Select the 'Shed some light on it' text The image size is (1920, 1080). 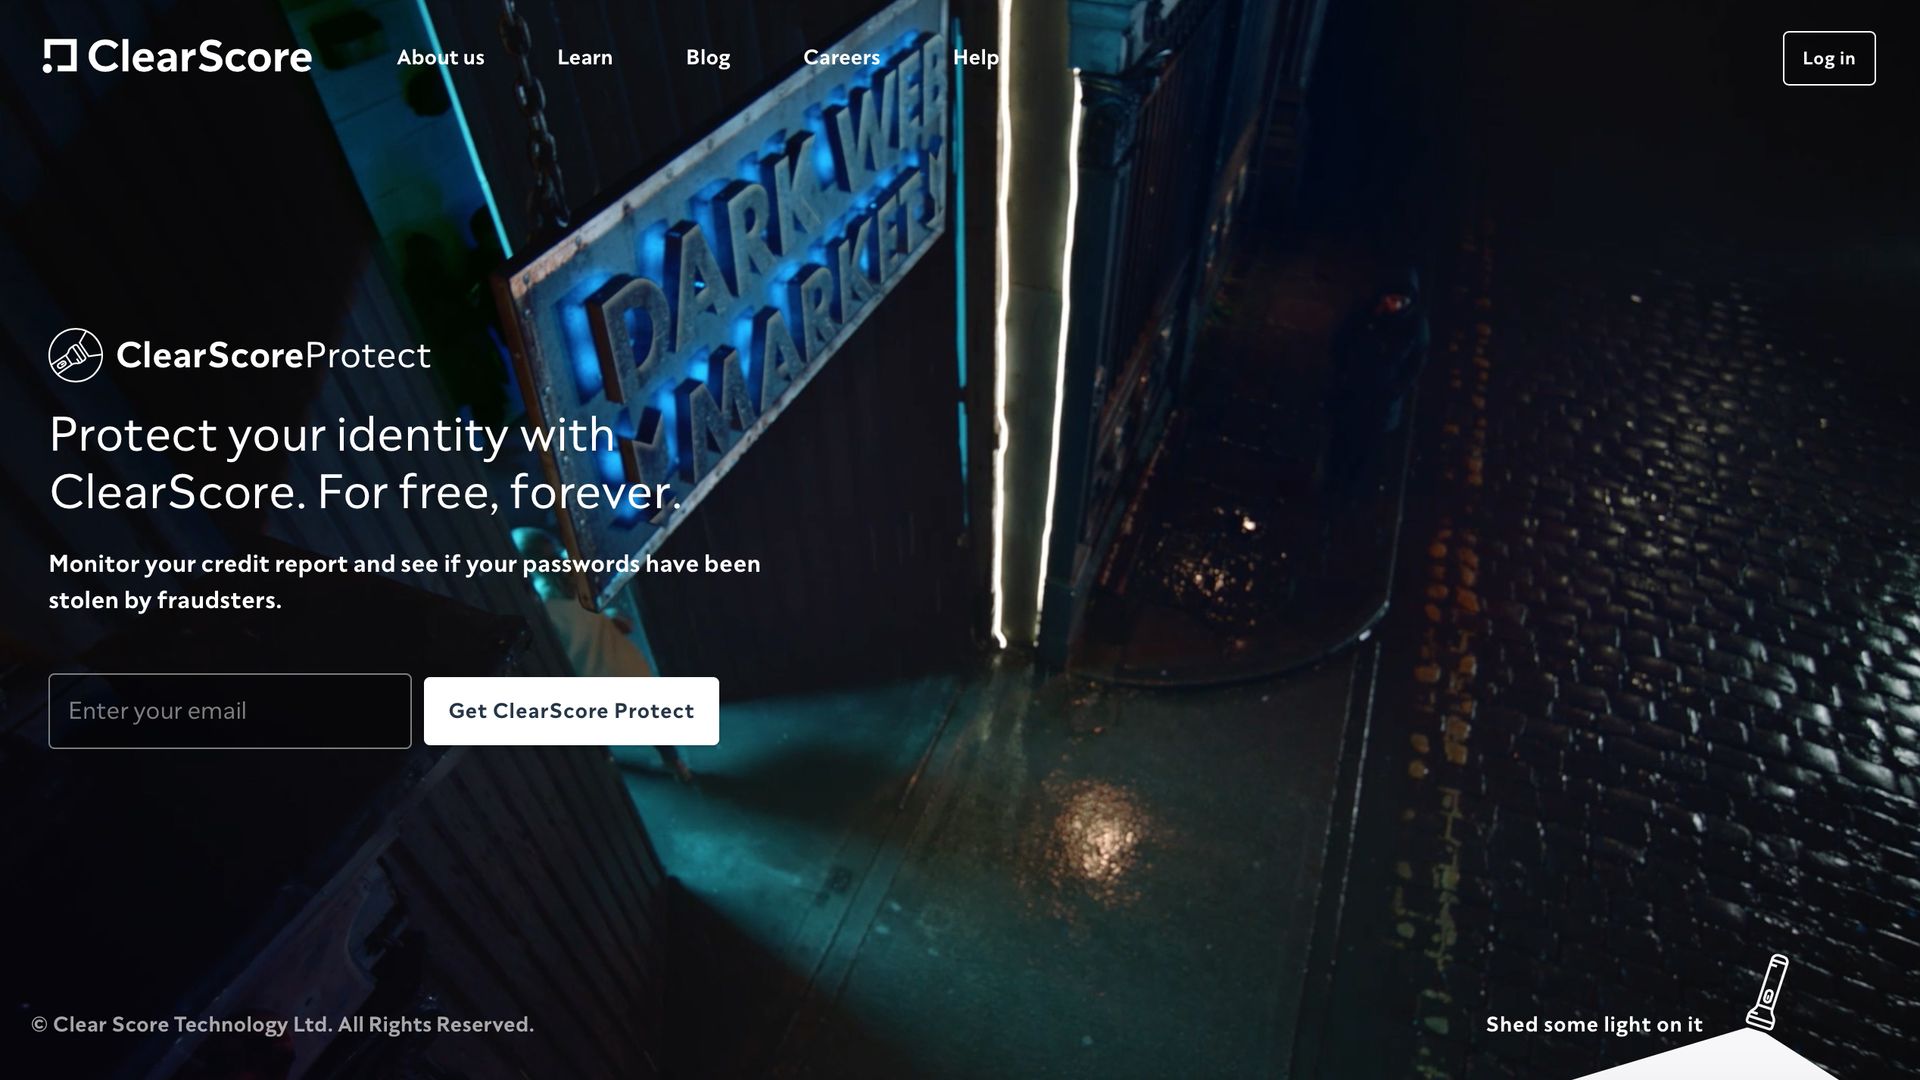coord(1594,1024)
